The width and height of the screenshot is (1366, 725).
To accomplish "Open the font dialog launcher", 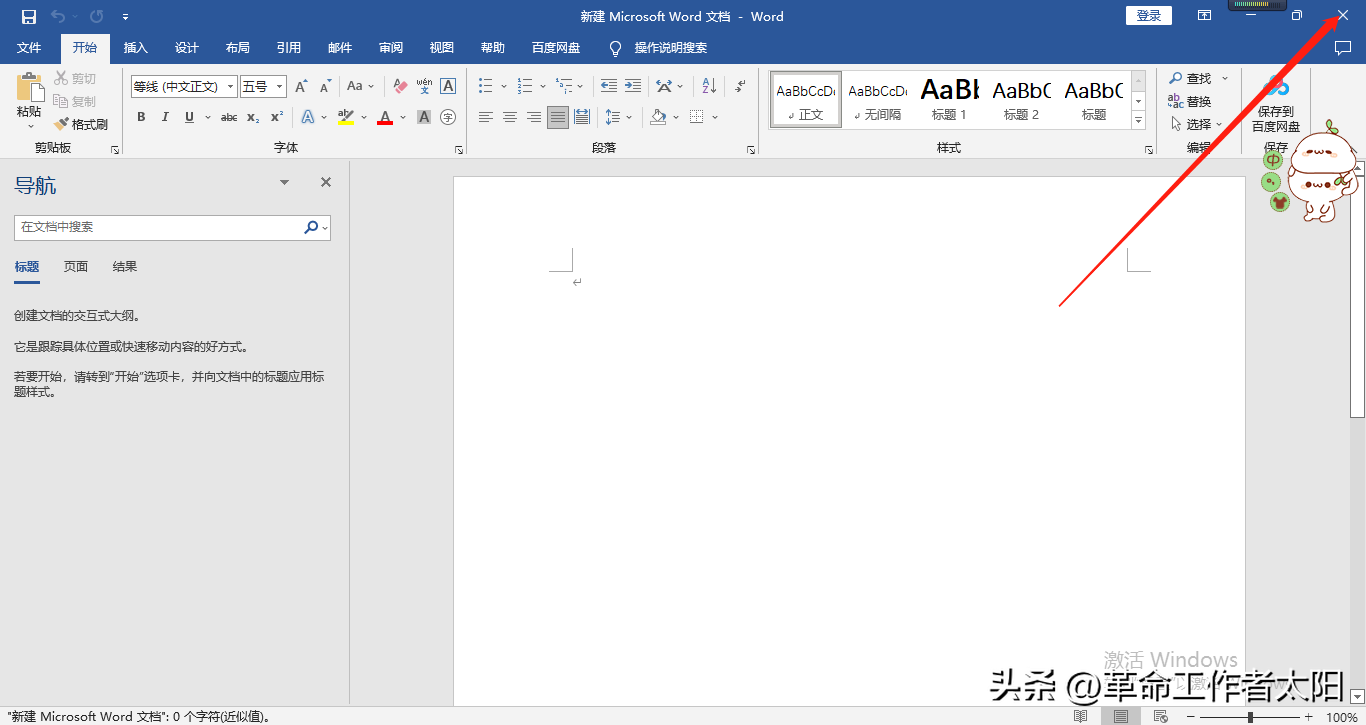I will [x=459, y=149].
